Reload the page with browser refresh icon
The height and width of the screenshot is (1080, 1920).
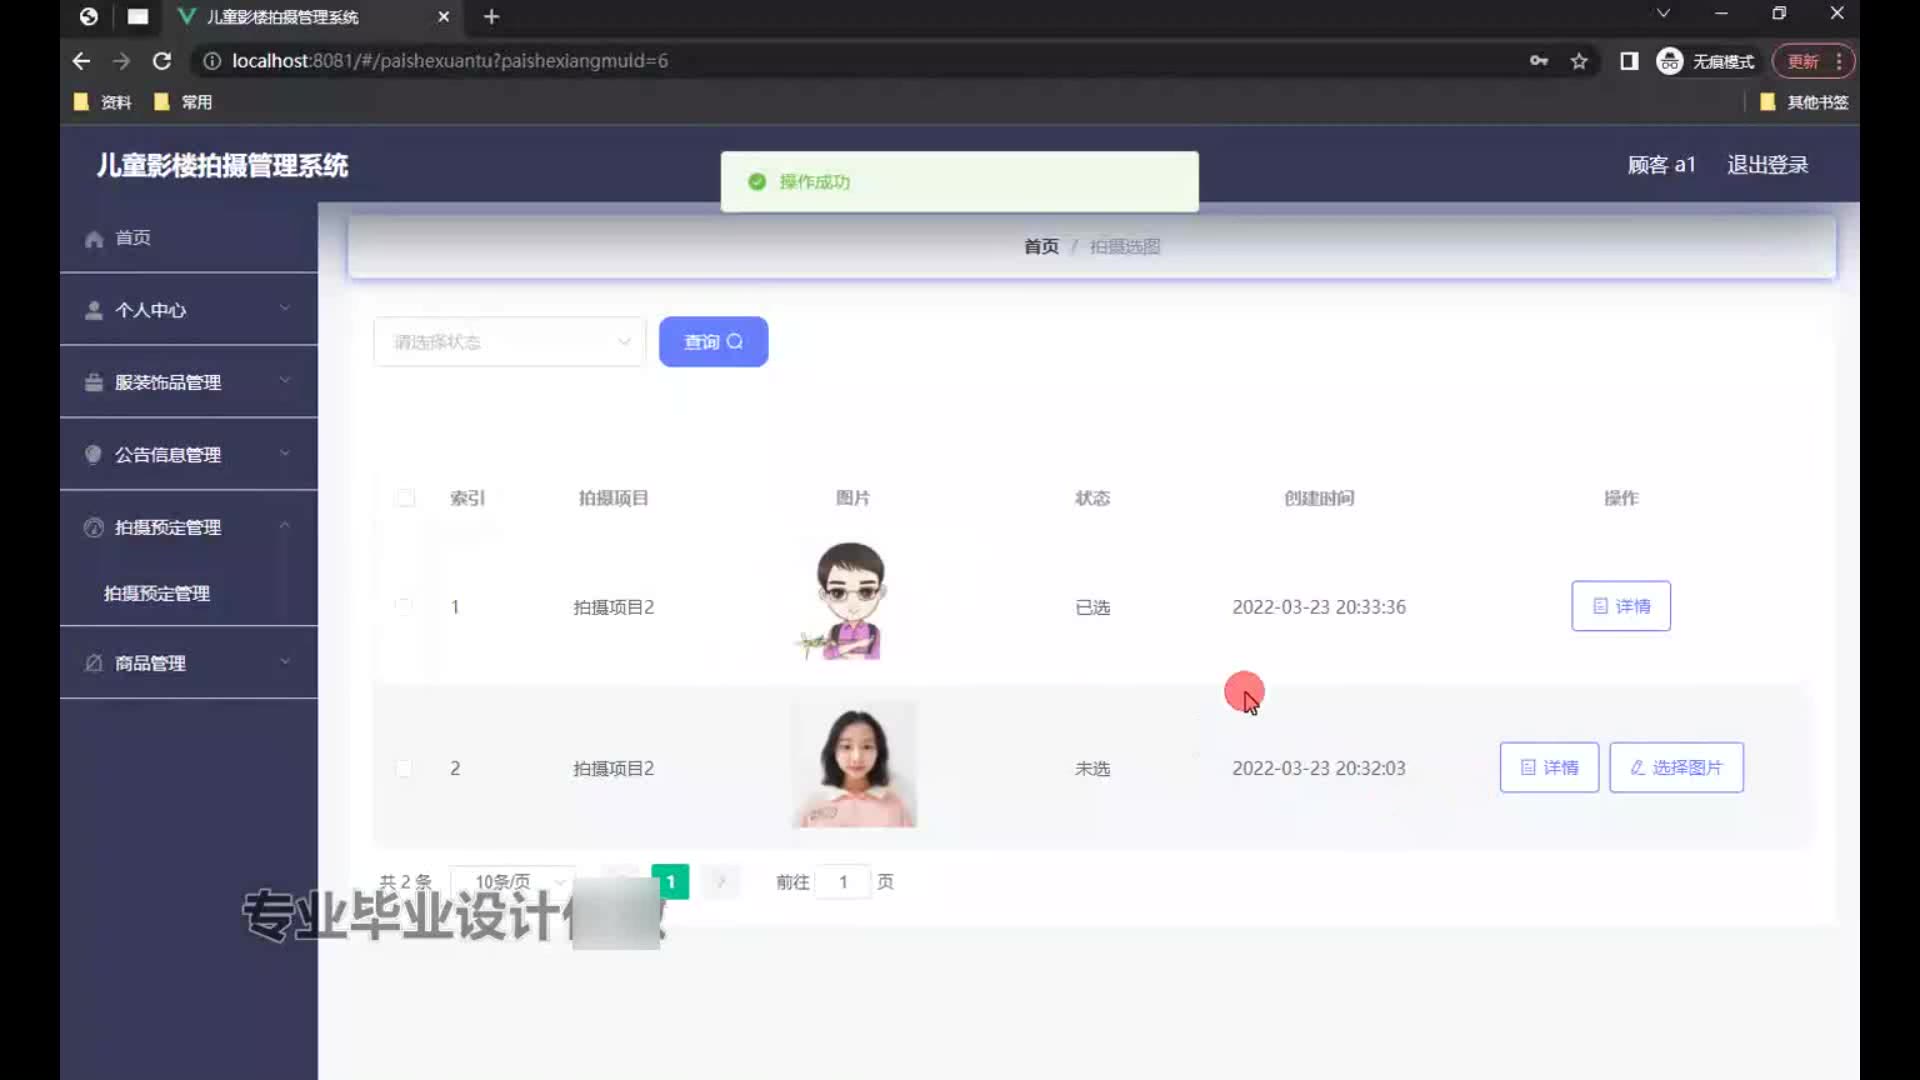pos(162,61)
